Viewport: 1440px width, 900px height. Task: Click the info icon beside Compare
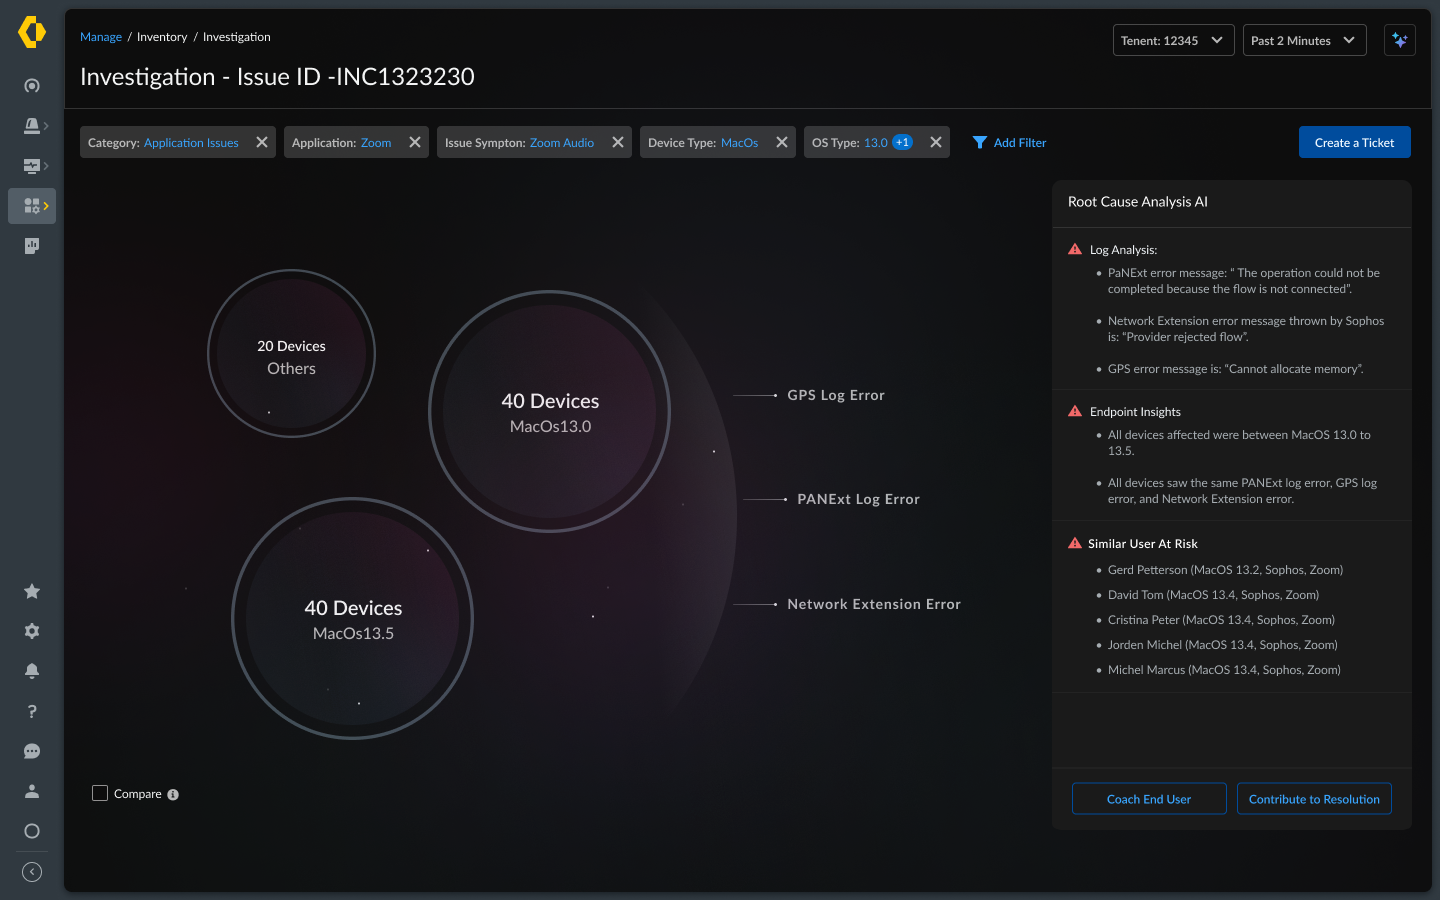(173, 795)
